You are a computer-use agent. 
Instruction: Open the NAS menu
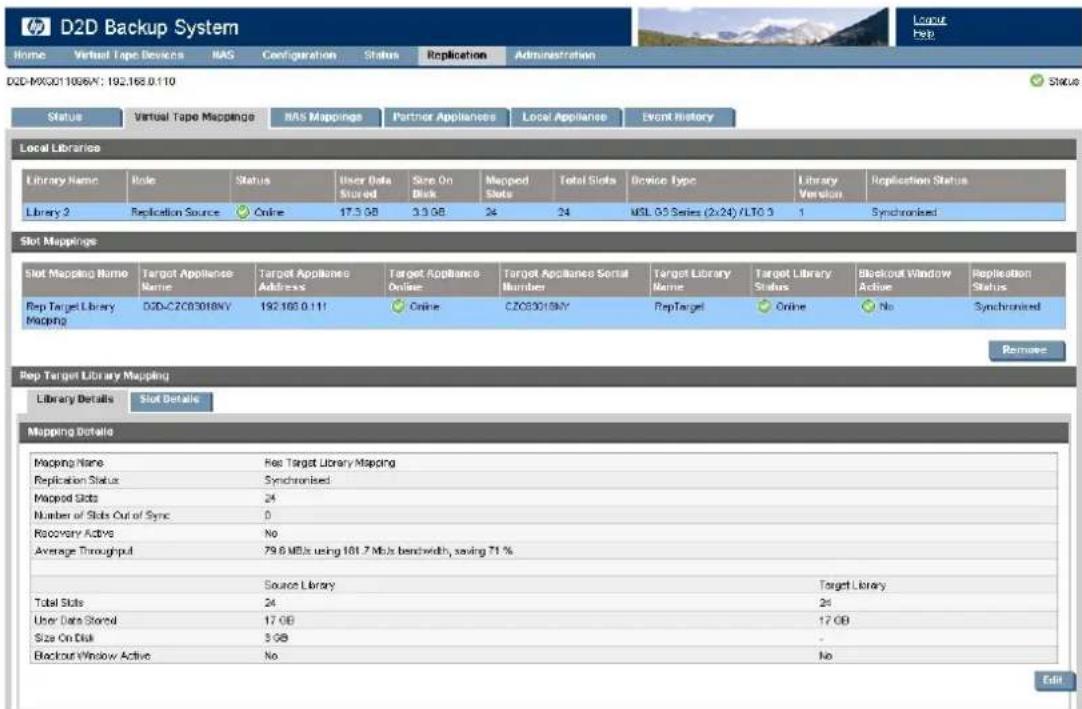click(223, 55)
